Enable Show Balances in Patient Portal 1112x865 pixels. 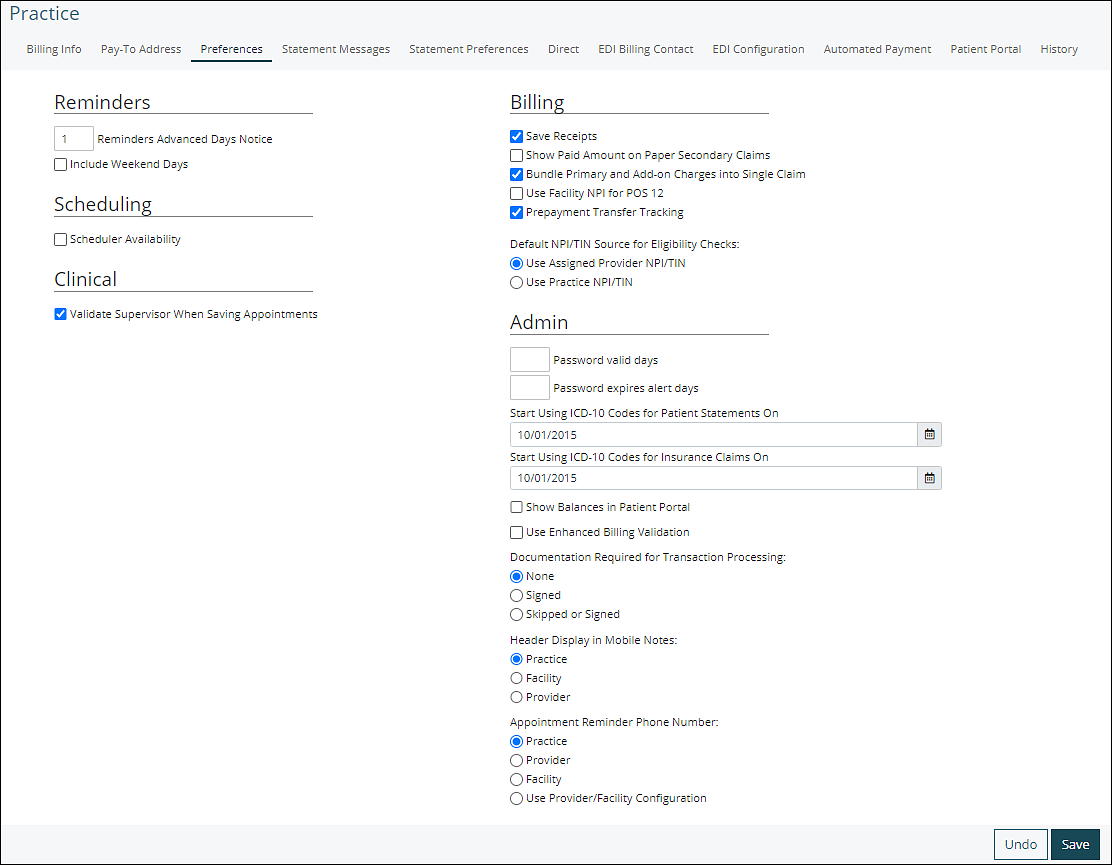(516, 508)
